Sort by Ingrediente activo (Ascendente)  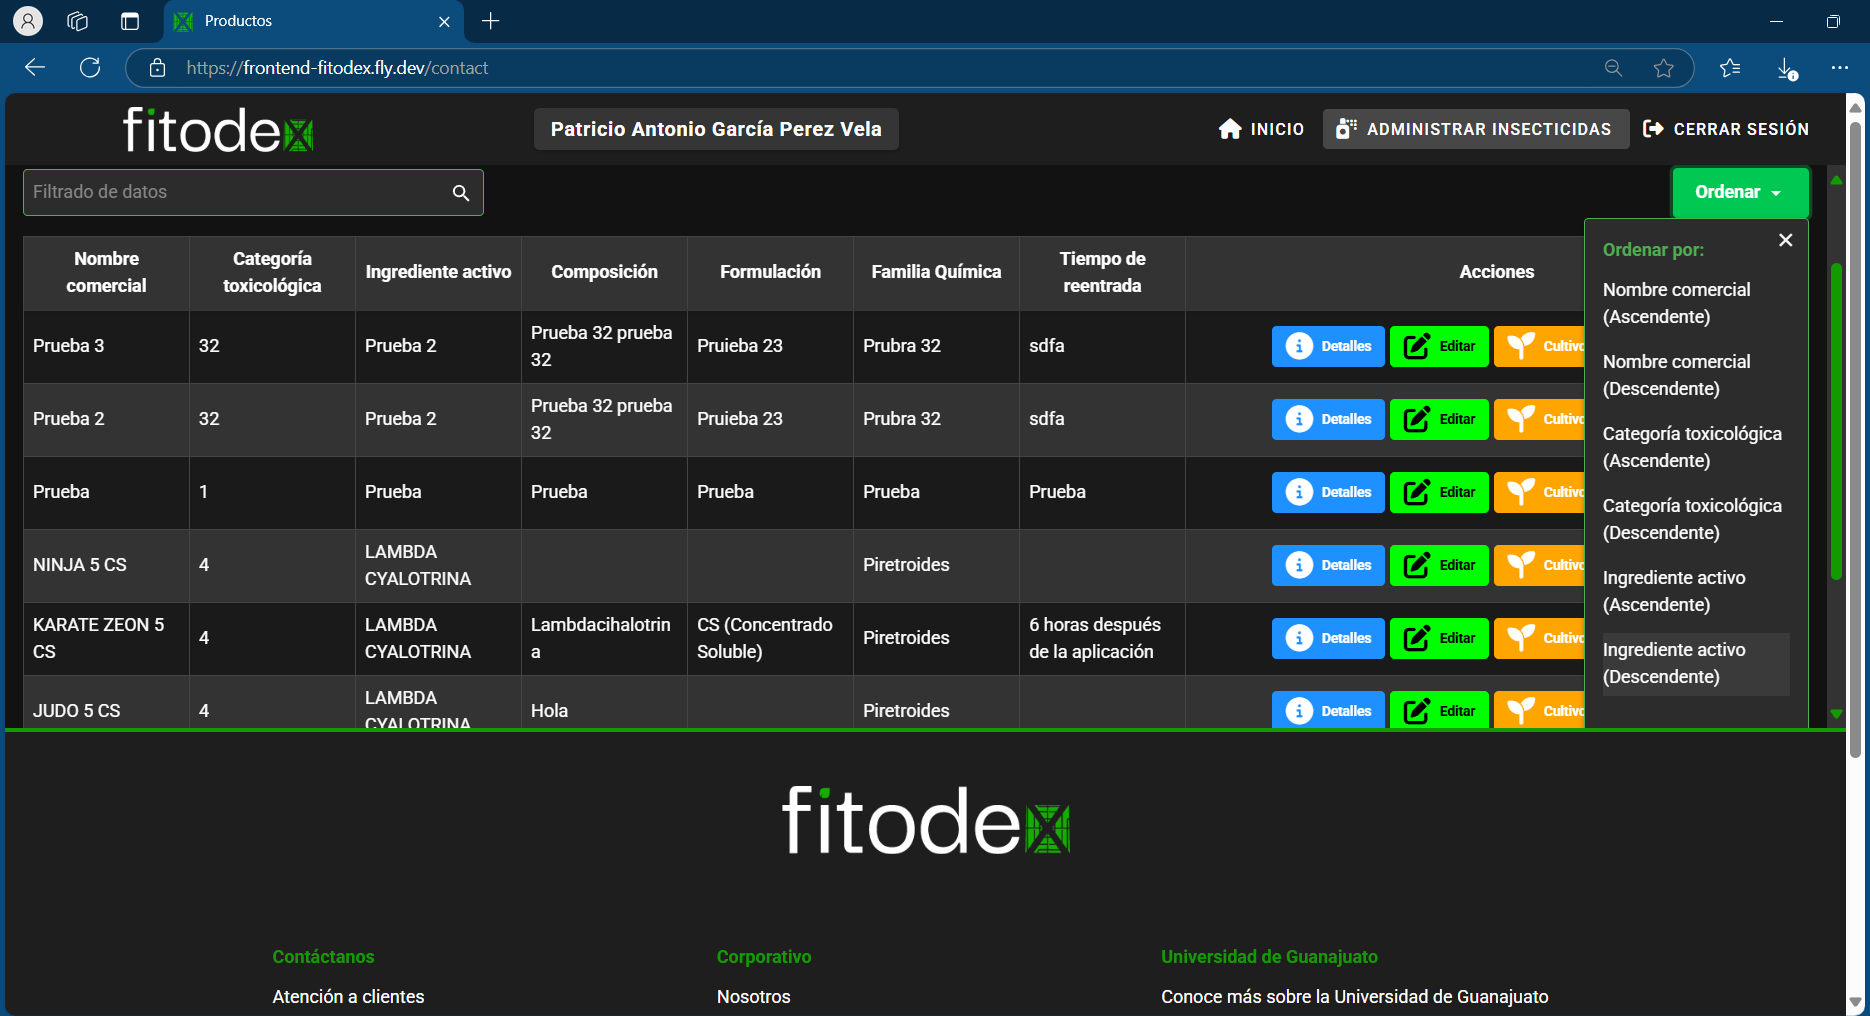click(x=1696, y=591)
